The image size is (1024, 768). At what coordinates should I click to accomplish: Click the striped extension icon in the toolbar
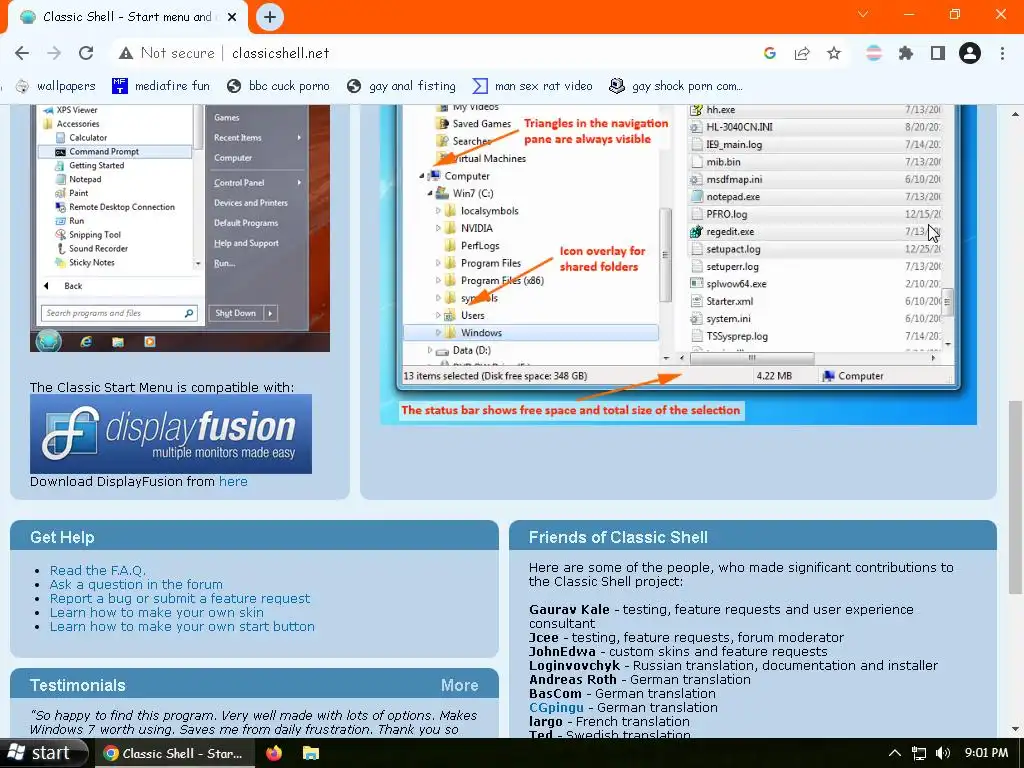874,53
